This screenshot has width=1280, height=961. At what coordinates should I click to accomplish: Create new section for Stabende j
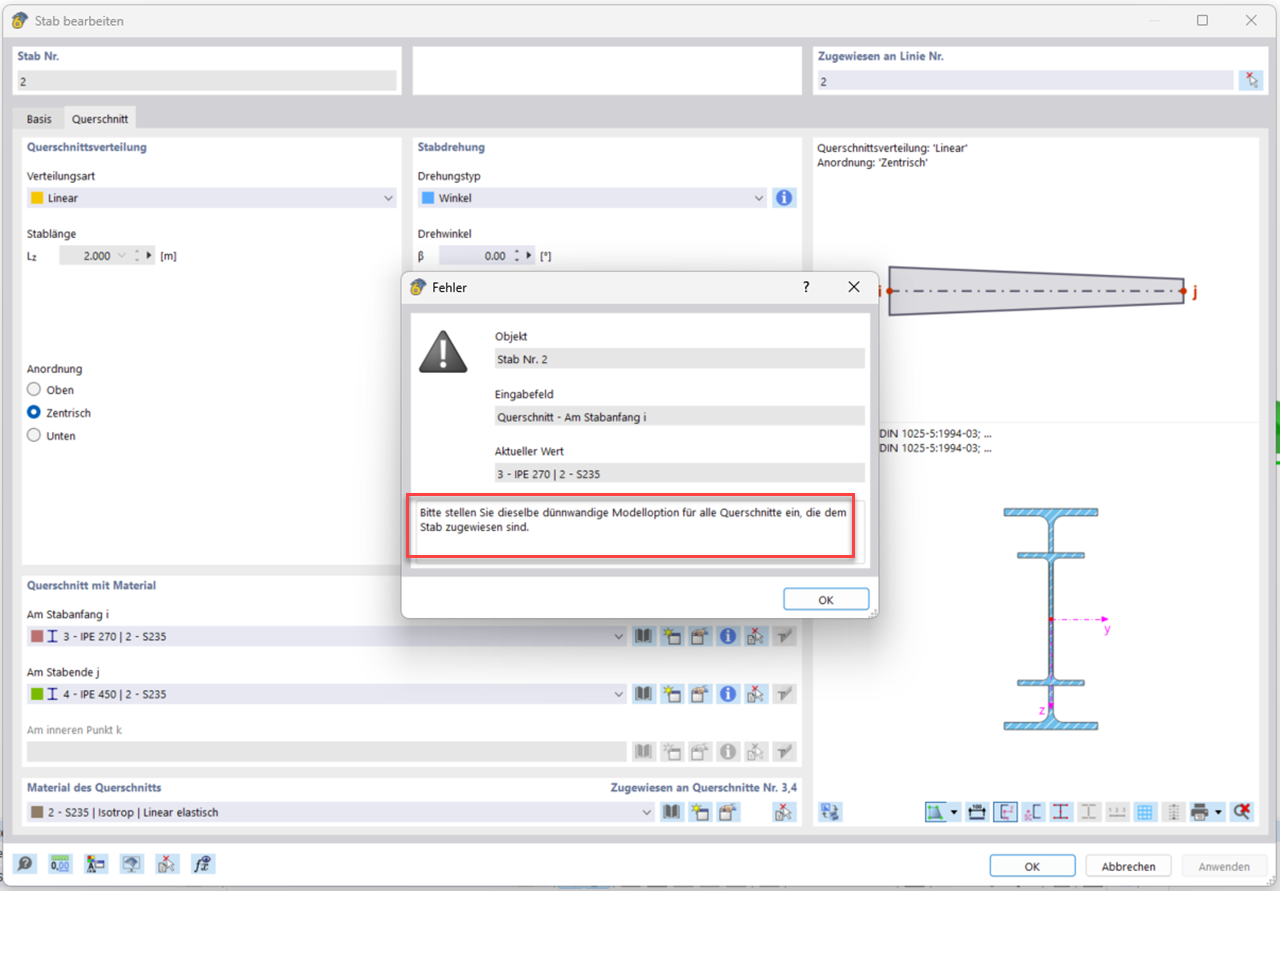point(672,694)
